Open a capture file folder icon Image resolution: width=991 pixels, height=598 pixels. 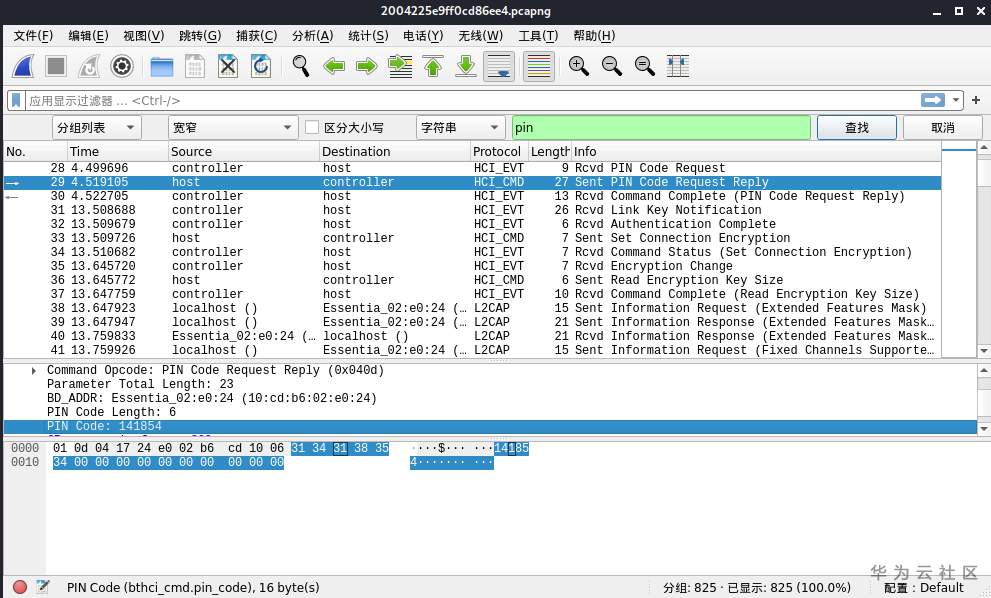point(162,66)
